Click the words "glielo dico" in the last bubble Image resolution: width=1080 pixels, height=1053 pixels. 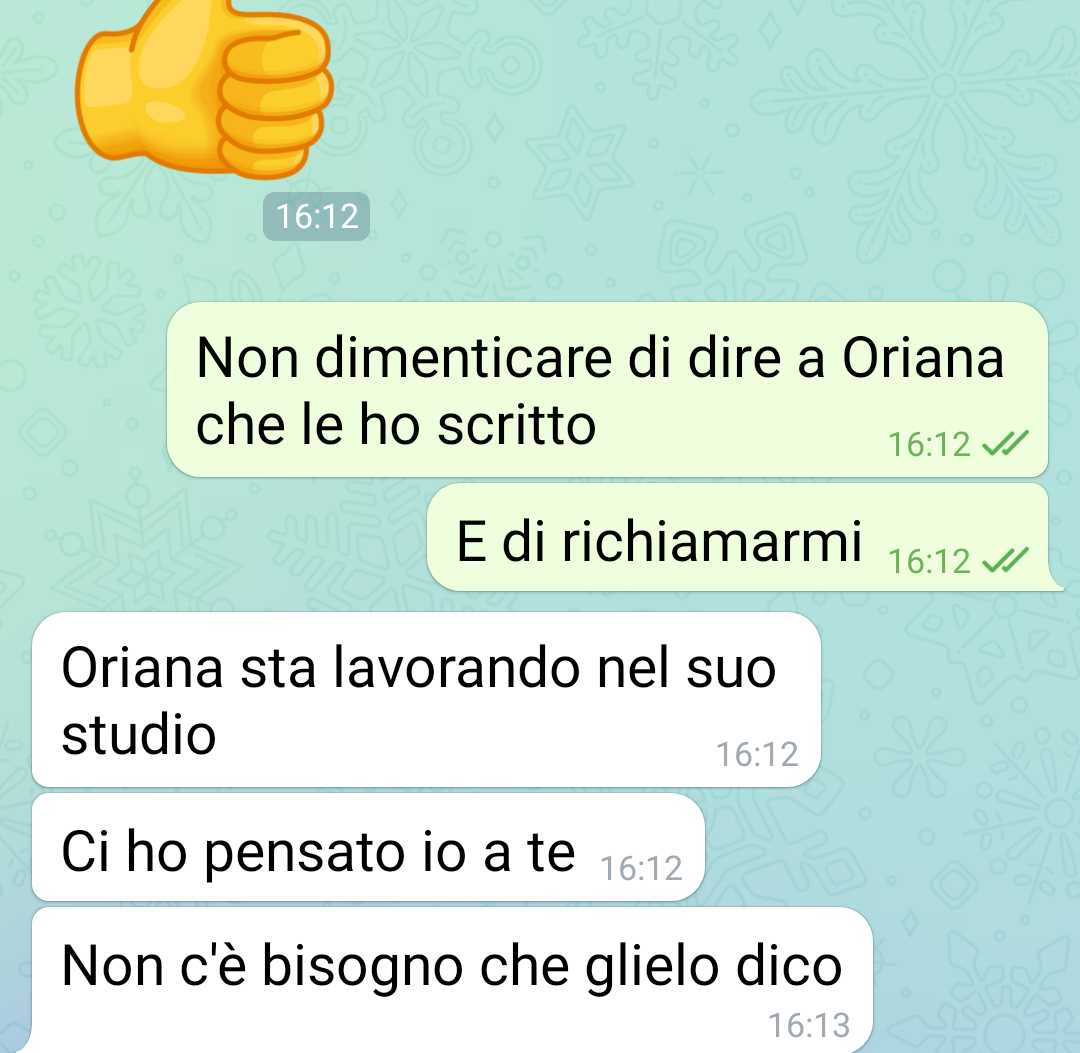(x=714, y=968)
